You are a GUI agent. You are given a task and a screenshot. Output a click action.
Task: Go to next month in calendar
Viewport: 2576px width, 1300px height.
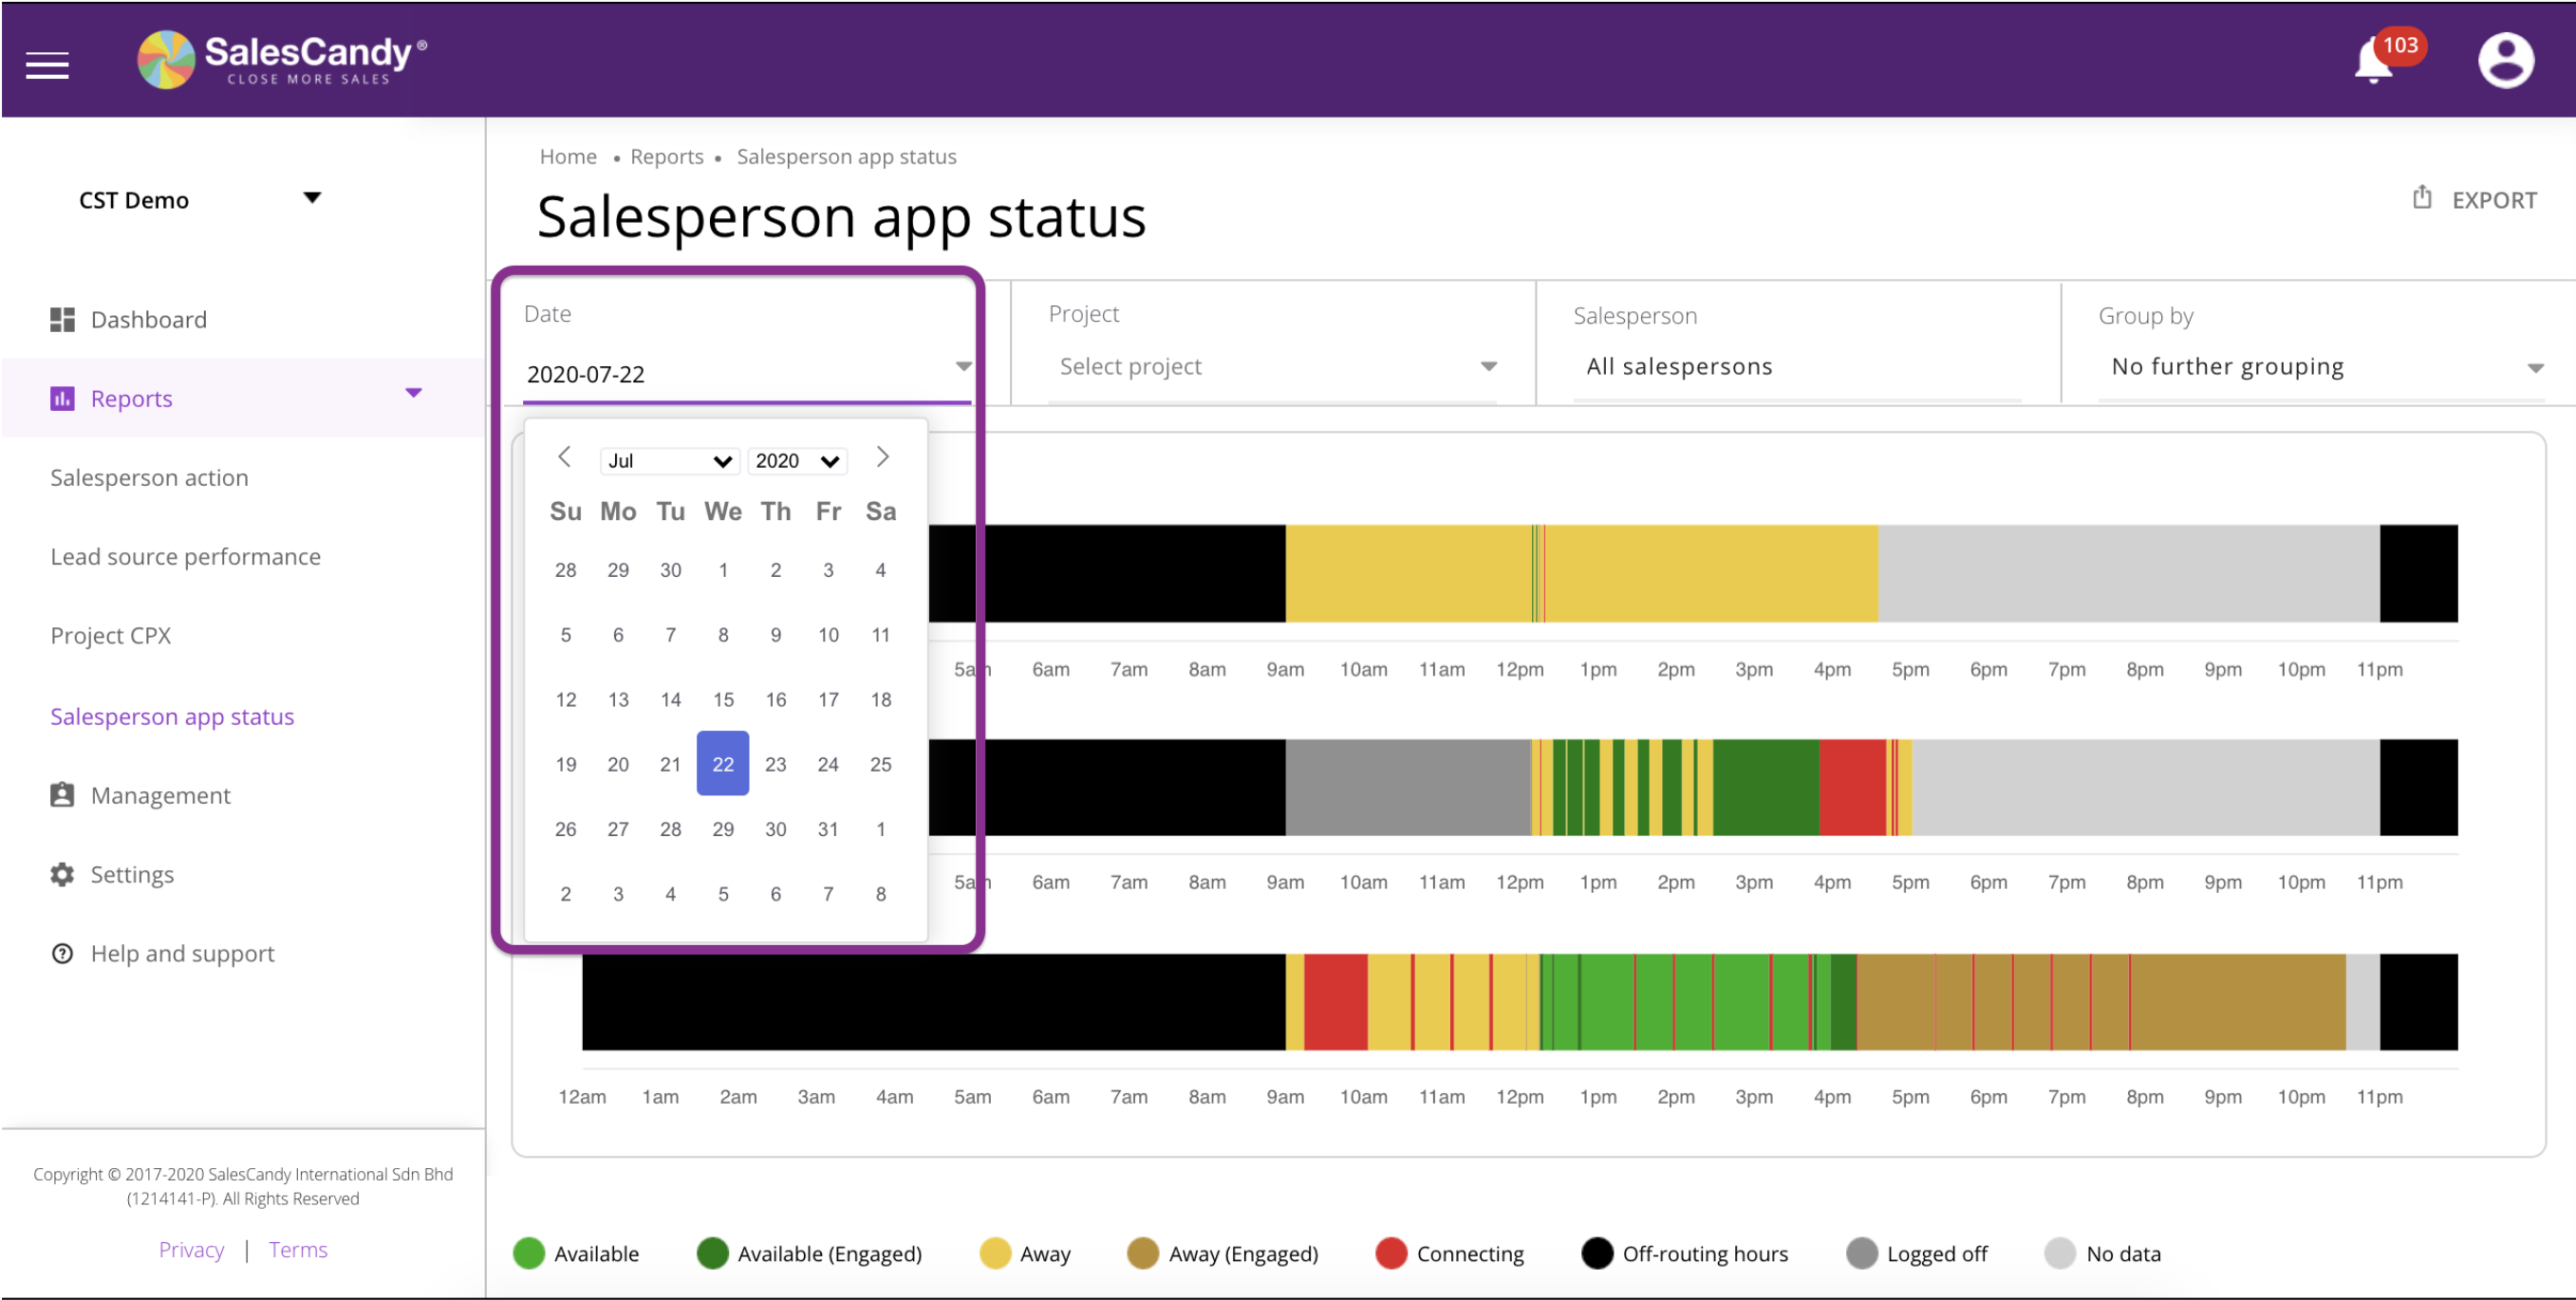[882, 457]
